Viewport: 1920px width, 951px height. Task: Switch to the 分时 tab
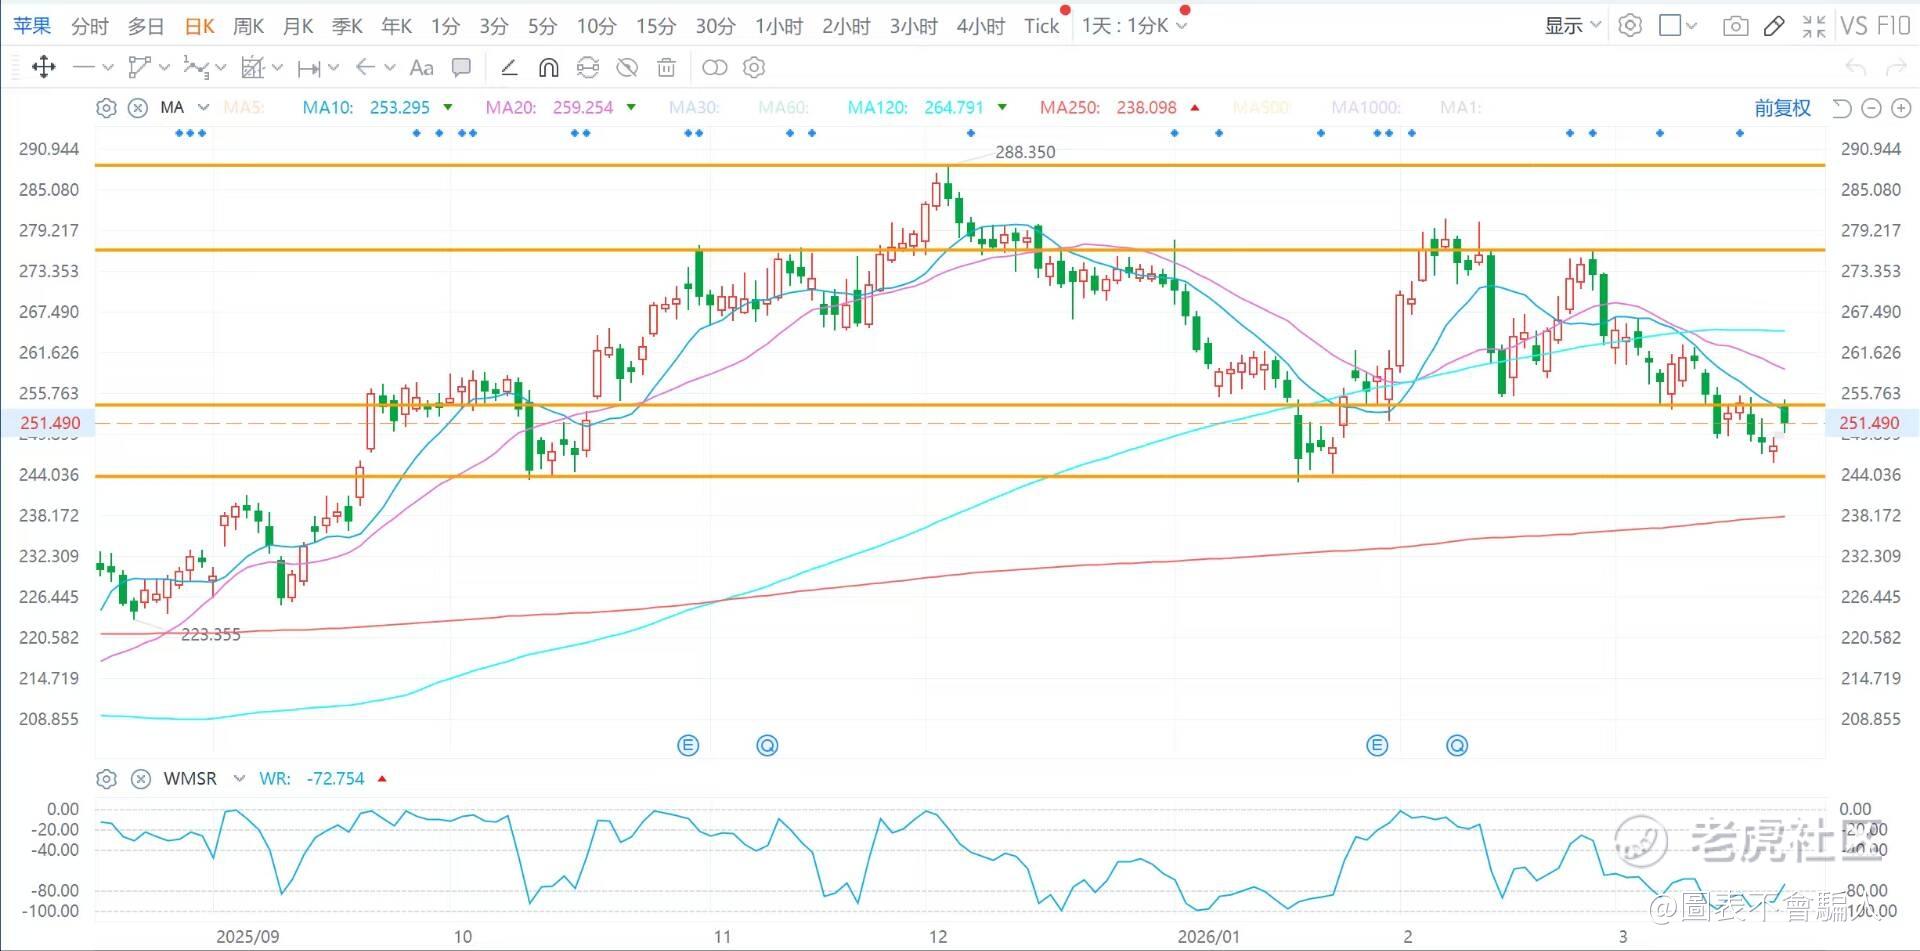coord(90,26)
